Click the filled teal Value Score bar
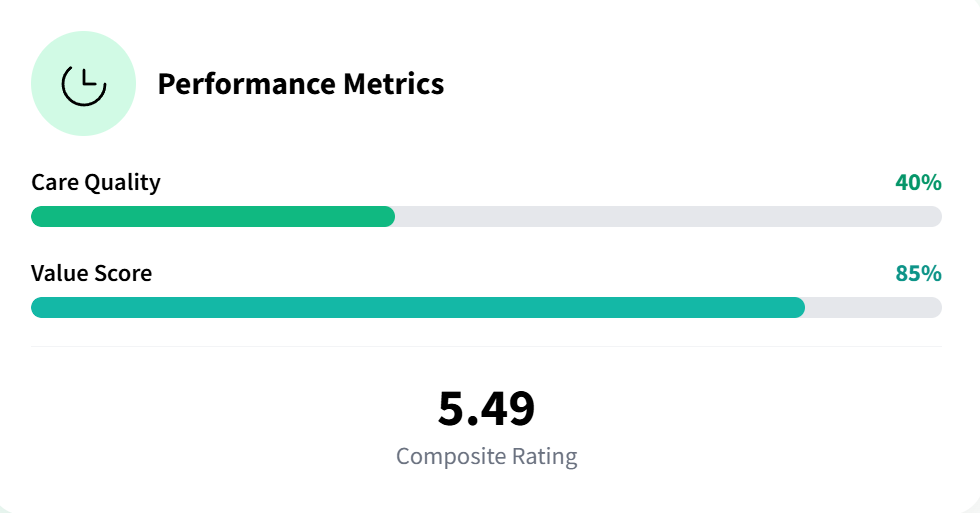 pyautogui.click(x=418, y=307)
